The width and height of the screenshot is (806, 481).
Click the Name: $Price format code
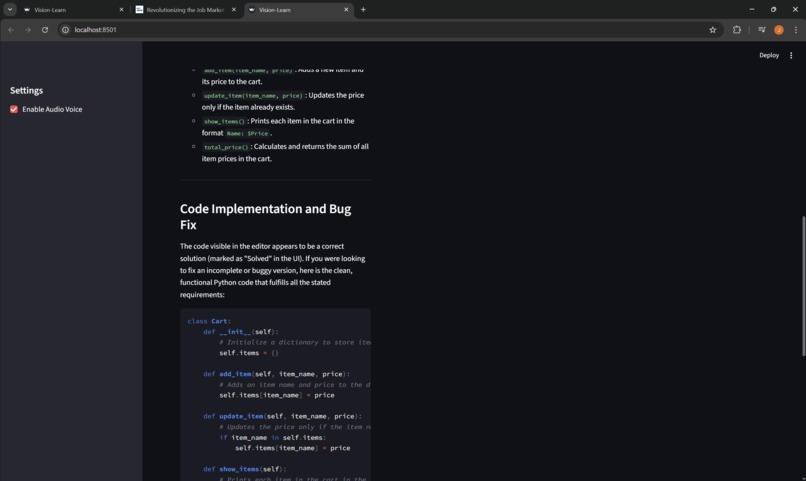[247, 134]
